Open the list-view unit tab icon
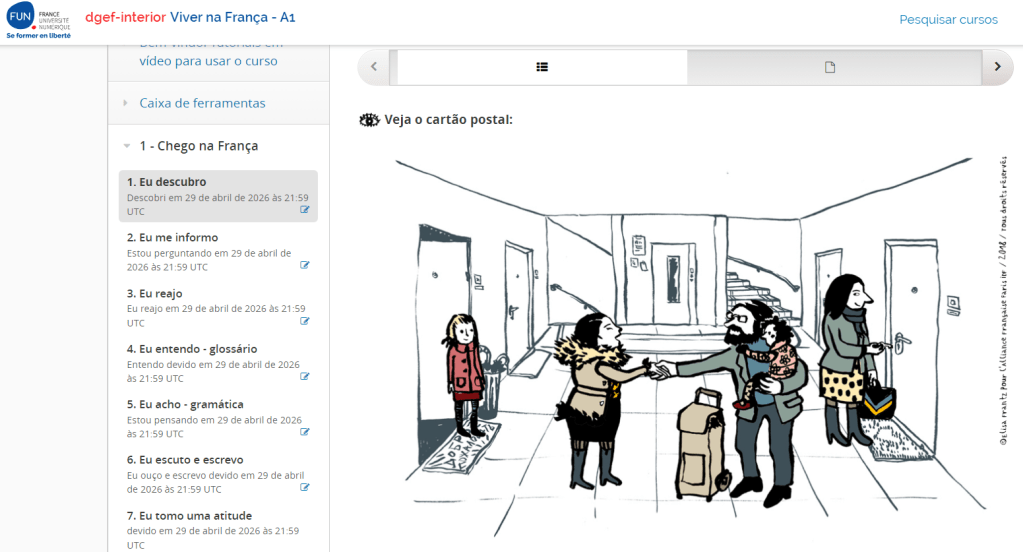 (542, 67)
